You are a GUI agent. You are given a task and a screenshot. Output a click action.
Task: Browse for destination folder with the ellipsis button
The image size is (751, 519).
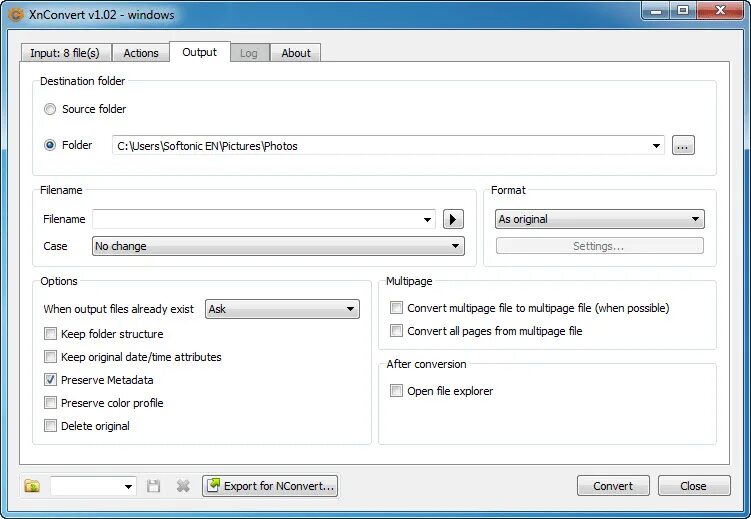pyautogui.click(x=683, y=146)
